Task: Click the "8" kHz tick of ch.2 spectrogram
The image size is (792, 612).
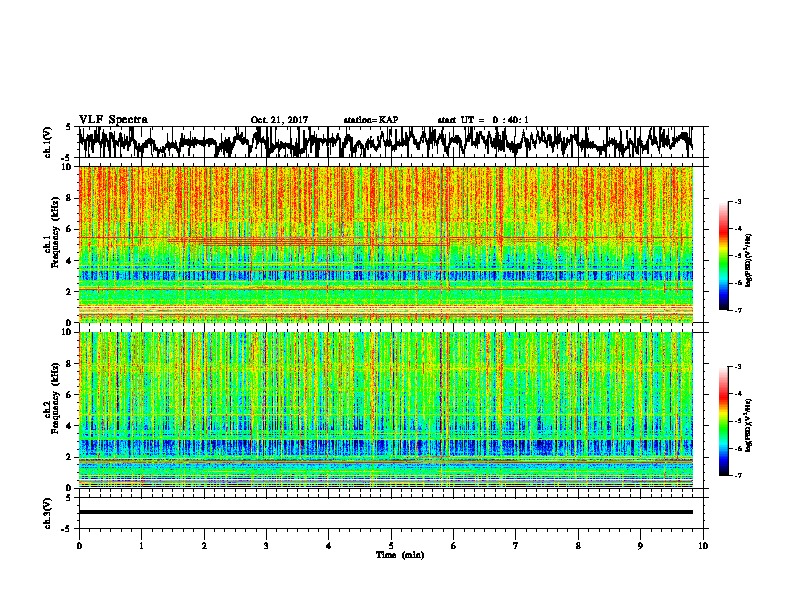Action: click(70, 364)
